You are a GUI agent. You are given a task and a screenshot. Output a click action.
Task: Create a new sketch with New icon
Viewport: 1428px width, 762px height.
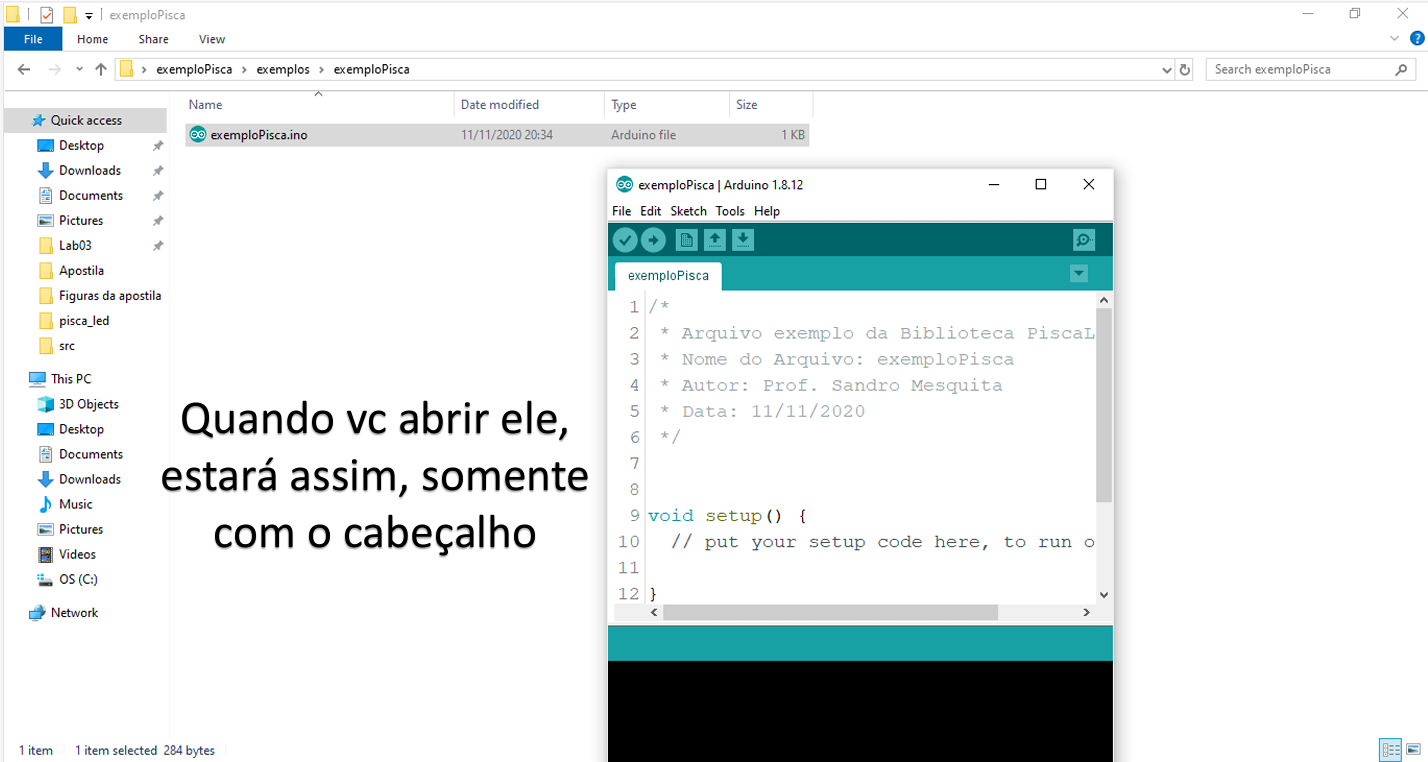686,240
